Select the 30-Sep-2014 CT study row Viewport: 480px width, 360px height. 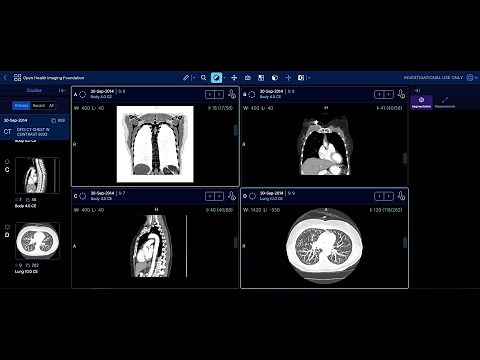point(34,127)
